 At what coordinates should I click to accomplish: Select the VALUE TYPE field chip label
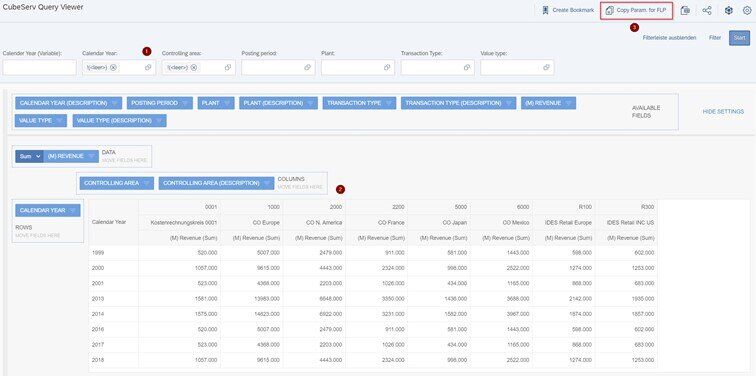point(36,121)
